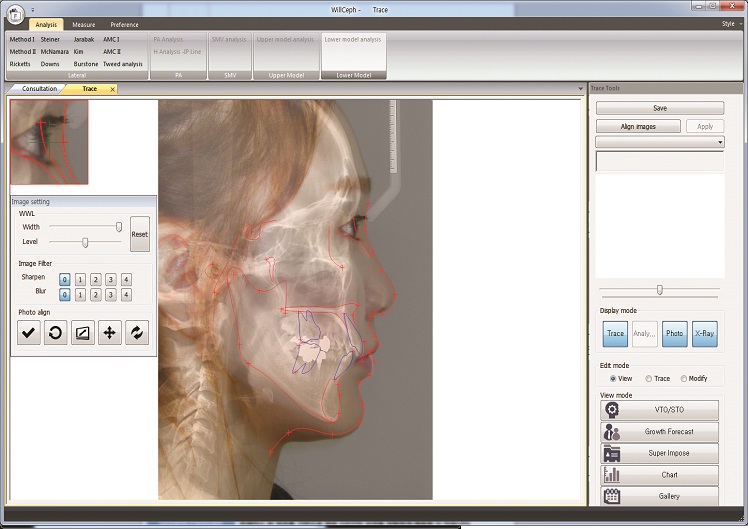Choose Ricketts analysis

coord(20,64)
